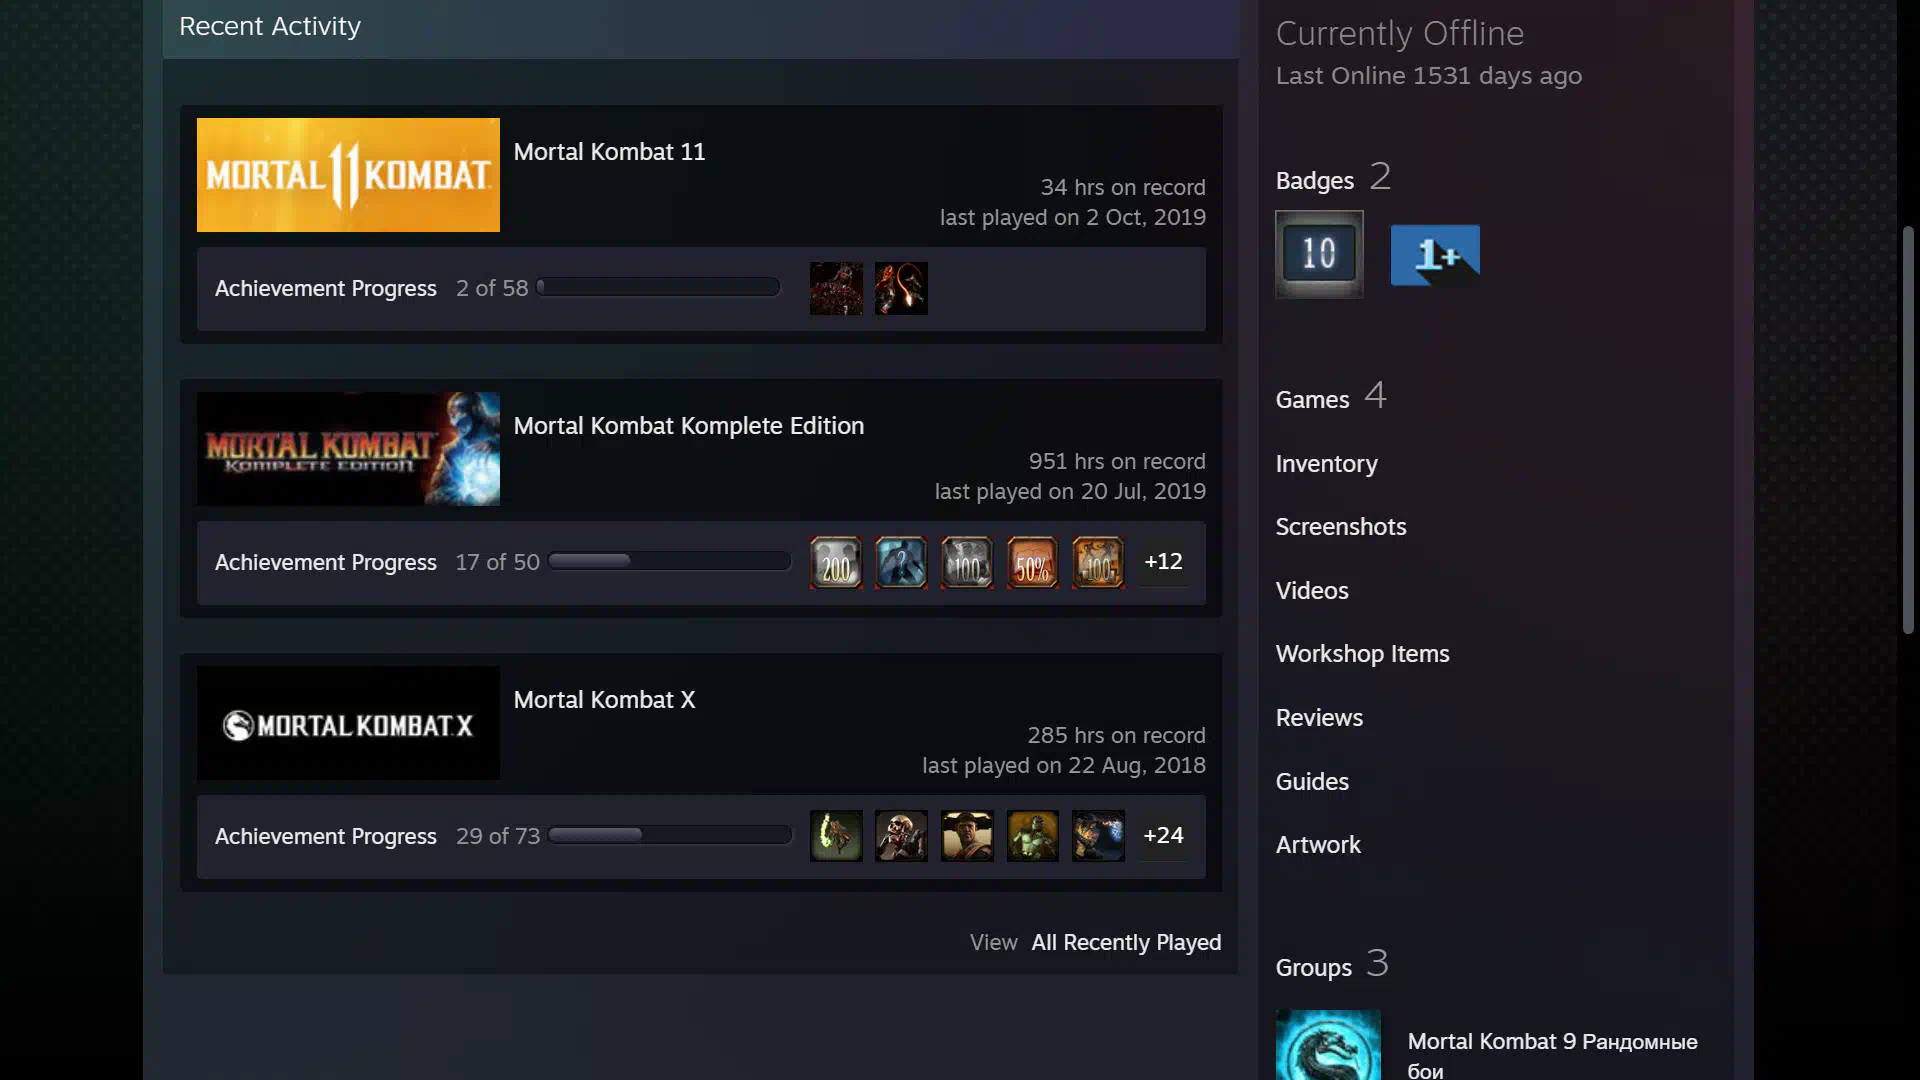Screen dimensions: 1920x1080
Task: Open the Mortal Kombat 11 banner image
Action: tap(348, 175)
